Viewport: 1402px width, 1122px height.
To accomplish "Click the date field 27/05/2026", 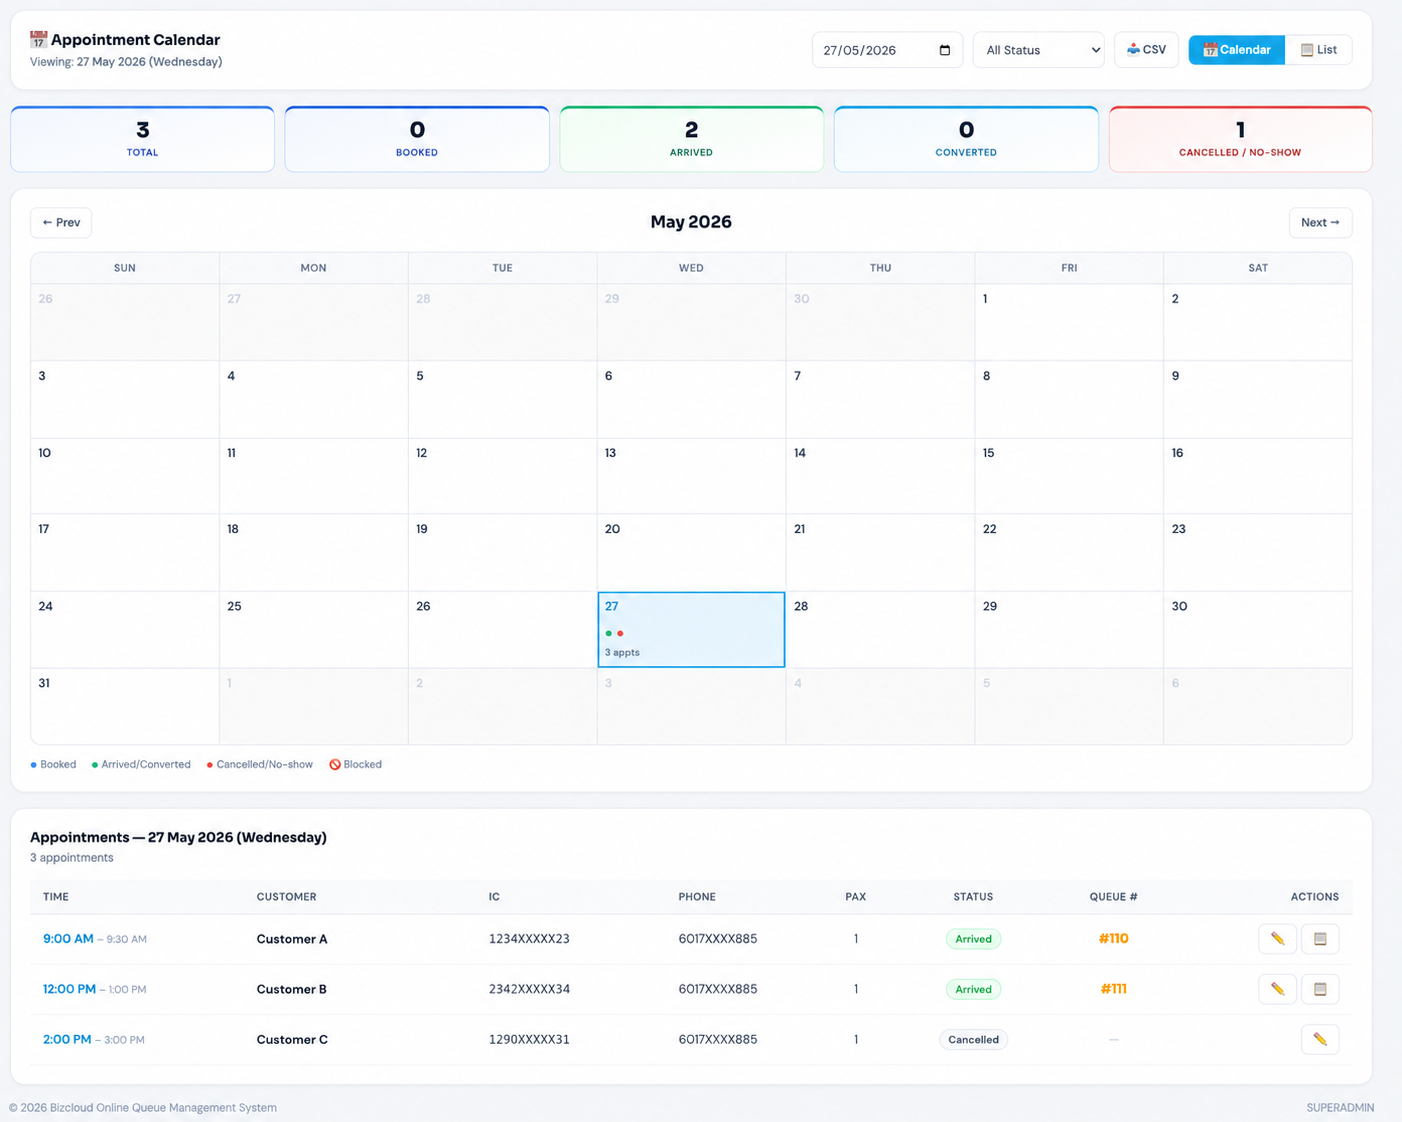I will point(887,50).
